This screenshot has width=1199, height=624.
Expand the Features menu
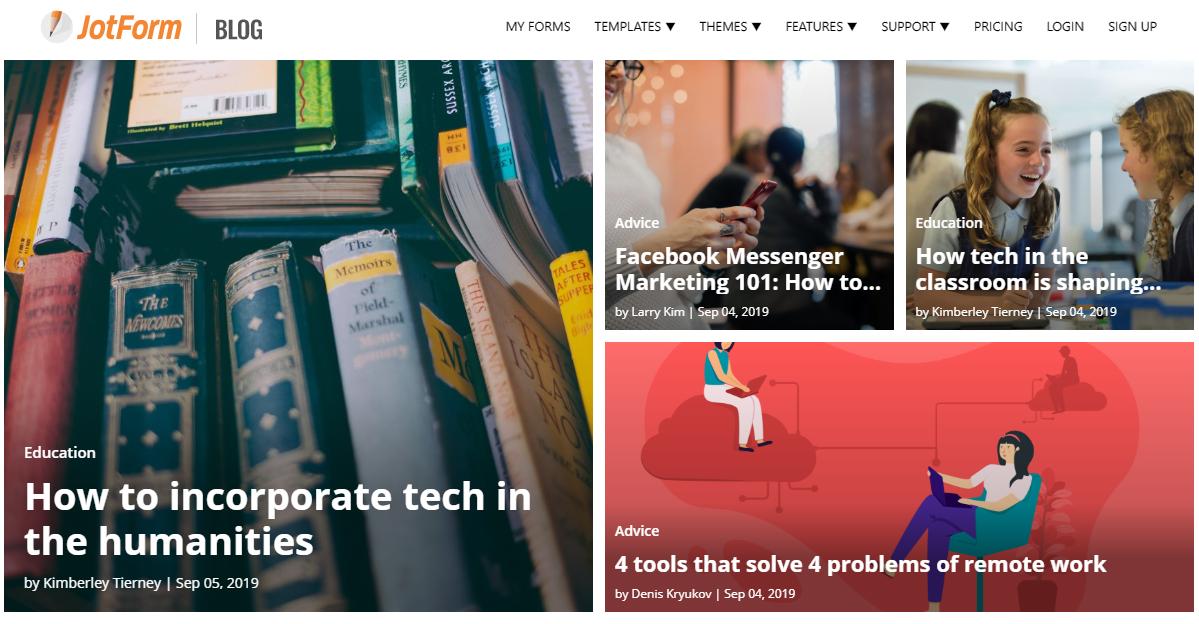click(x=821, y=27)
